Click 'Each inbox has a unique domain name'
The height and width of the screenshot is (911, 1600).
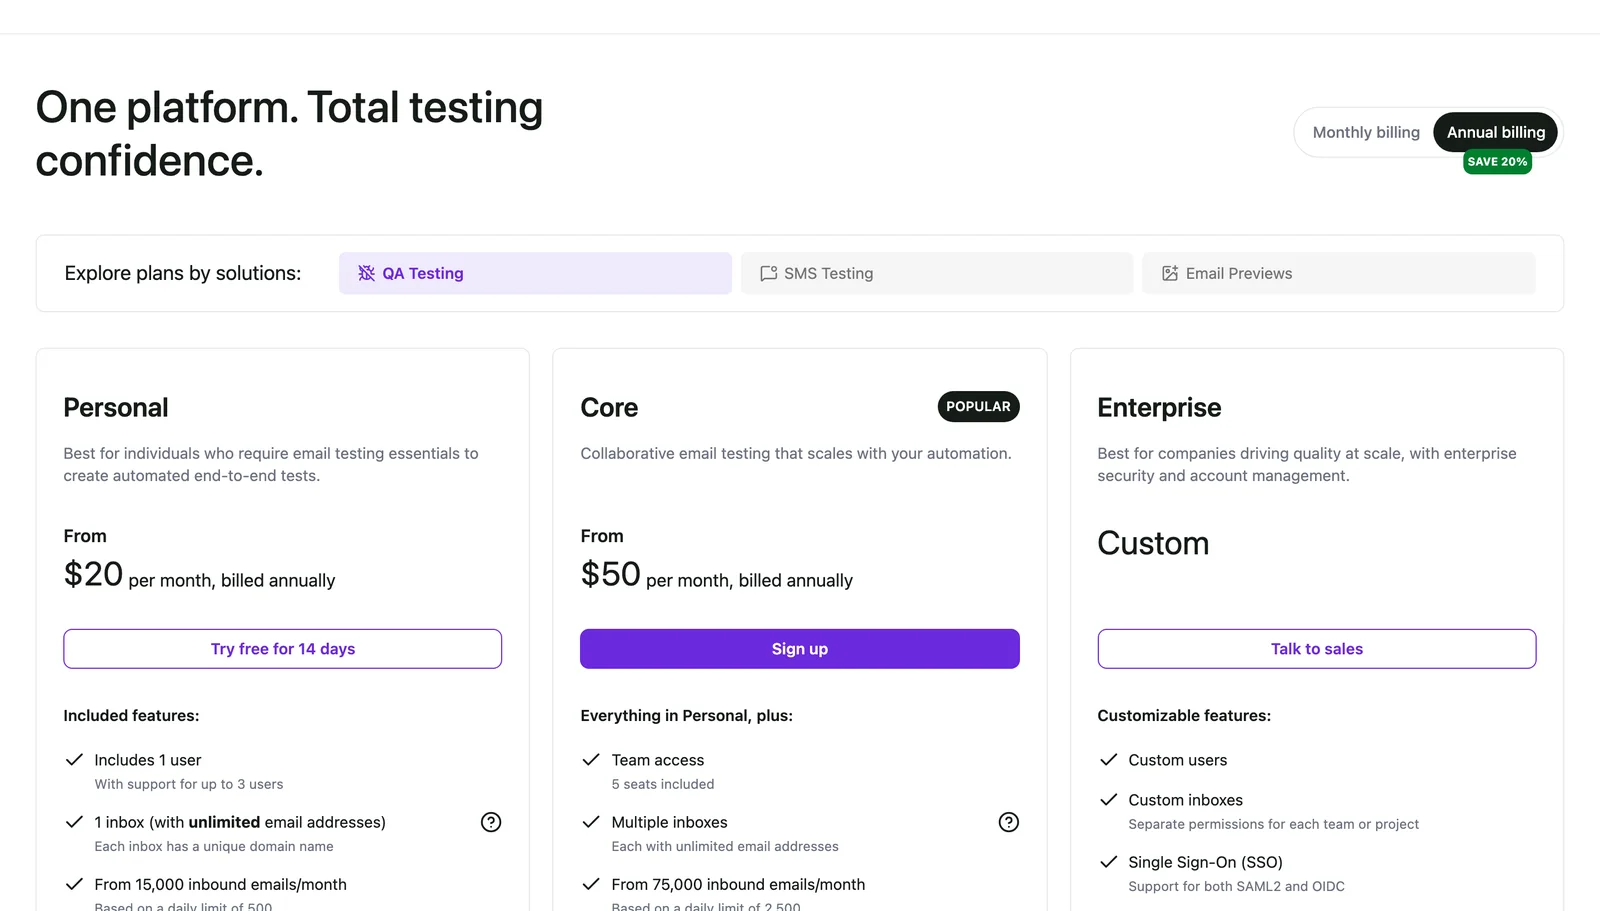coord(214,846)
